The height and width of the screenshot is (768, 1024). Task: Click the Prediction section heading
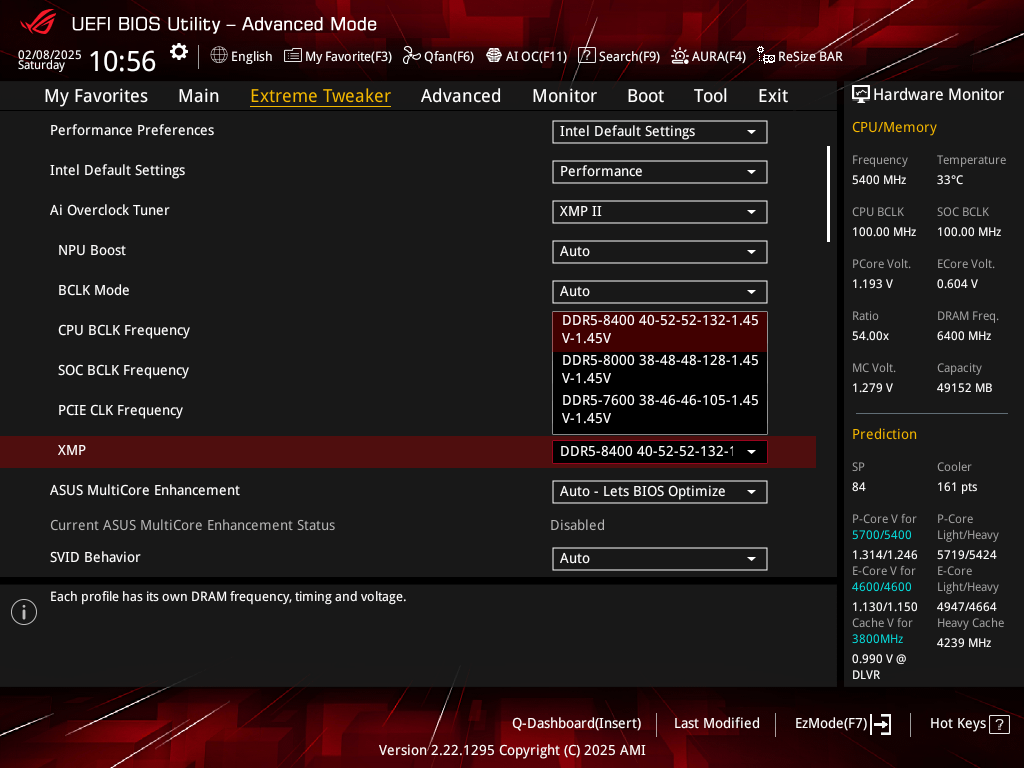(884, 434)
